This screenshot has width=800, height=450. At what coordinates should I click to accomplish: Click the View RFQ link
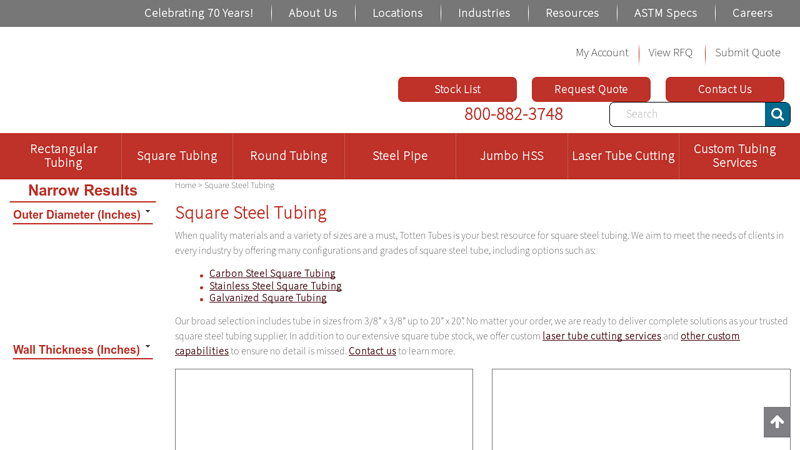(670, 53)
